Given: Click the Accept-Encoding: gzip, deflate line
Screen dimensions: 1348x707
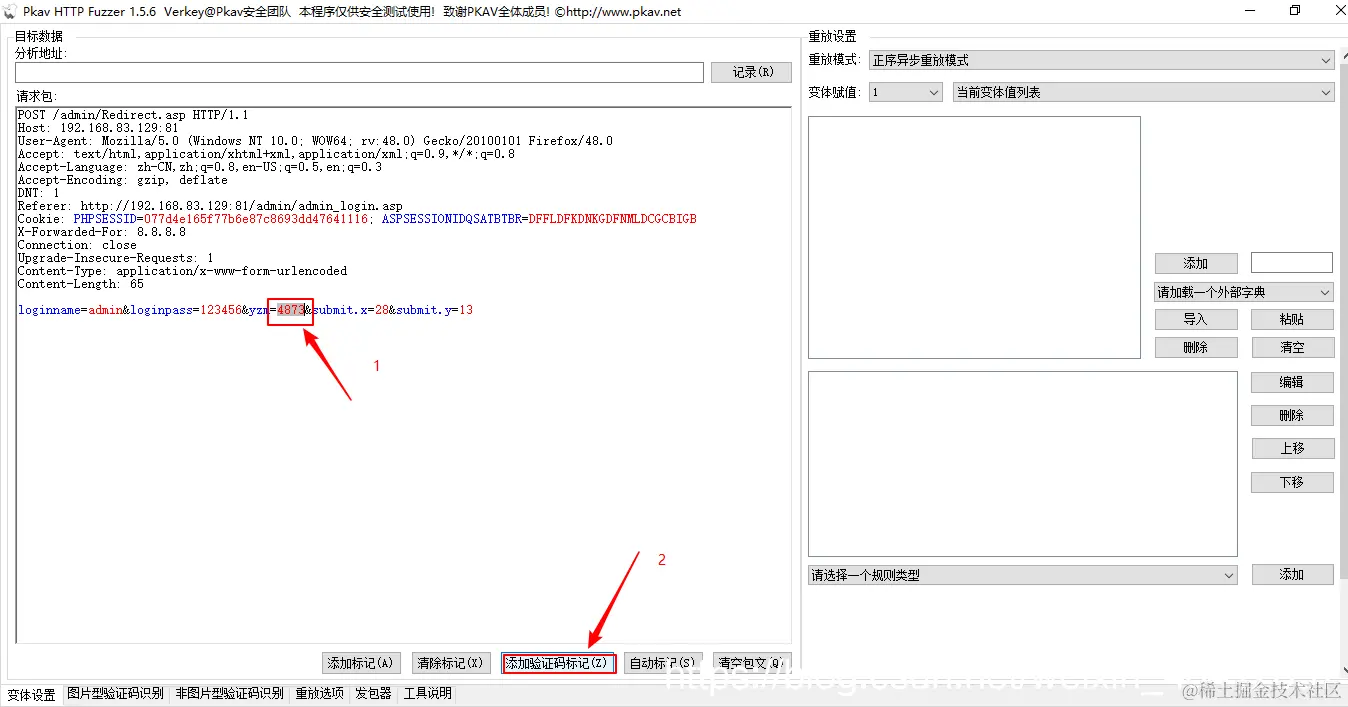Looking at the screenshot, I should pos(122,180).
